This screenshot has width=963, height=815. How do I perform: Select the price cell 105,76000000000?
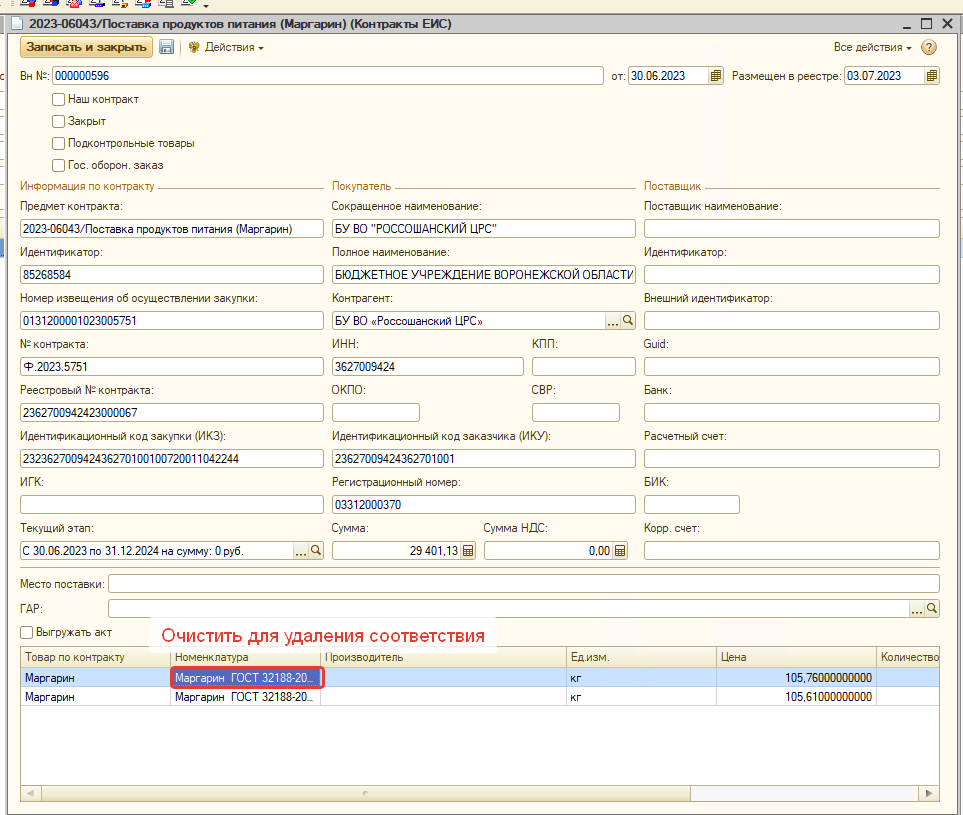(796, 677)
